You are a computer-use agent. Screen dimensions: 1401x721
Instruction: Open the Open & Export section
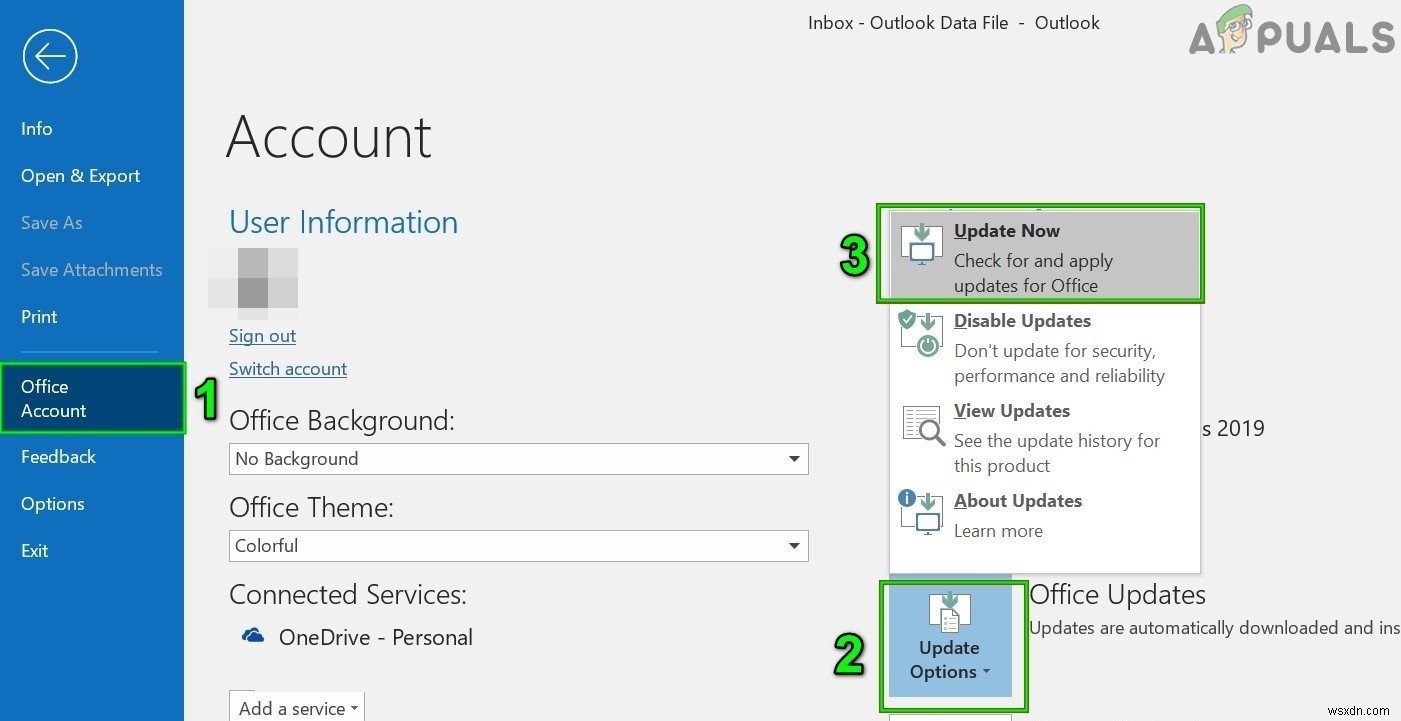coord(80,175)
